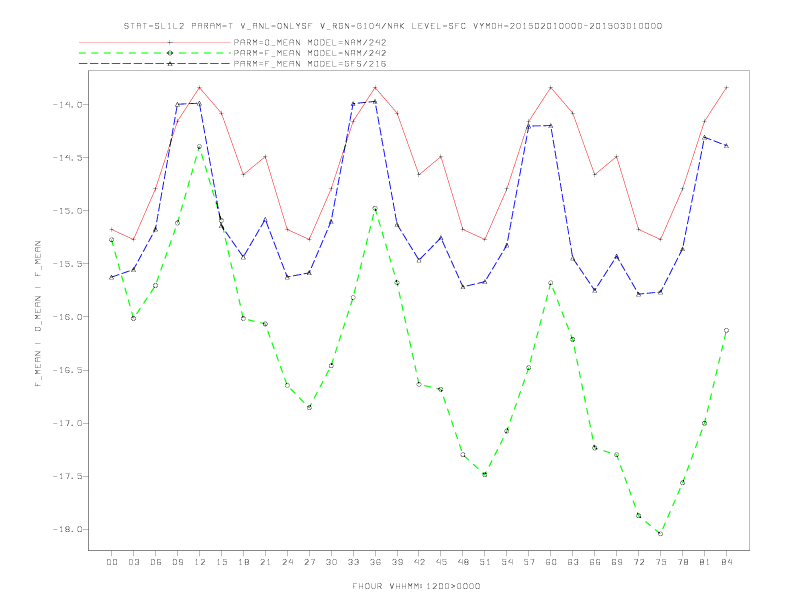Click the green circle marker at hour 84
The width and height of the screenshot is (792, 612).
(726, 331)
